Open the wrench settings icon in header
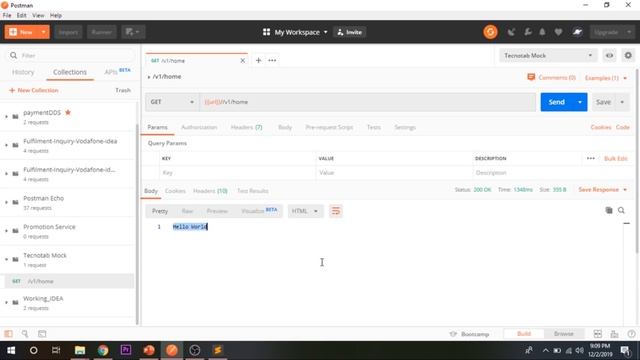 [x=527, y=32]
